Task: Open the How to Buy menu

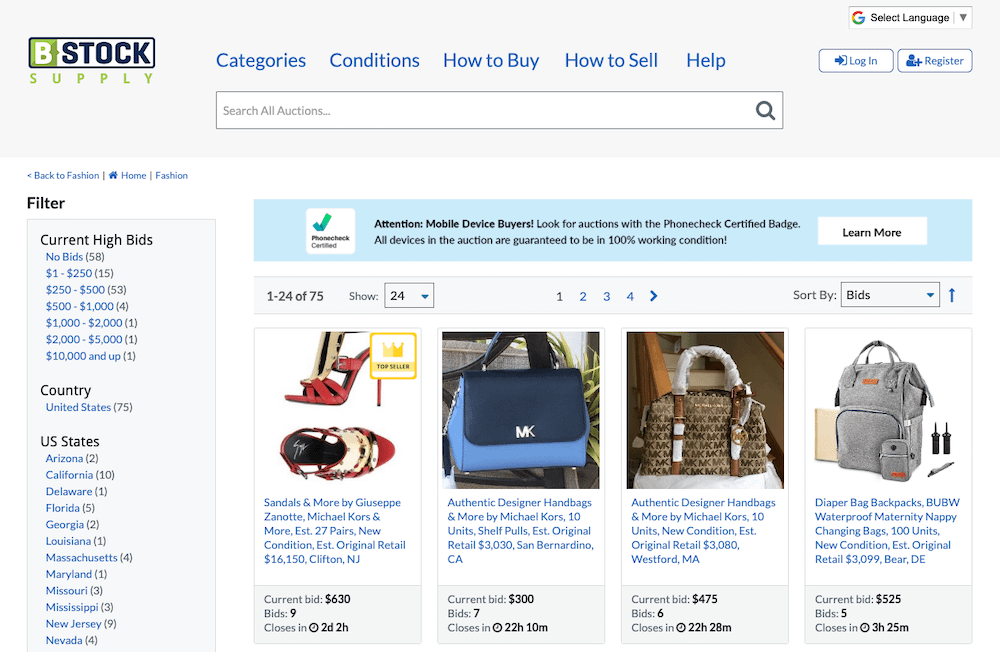Action: point(491,60)
